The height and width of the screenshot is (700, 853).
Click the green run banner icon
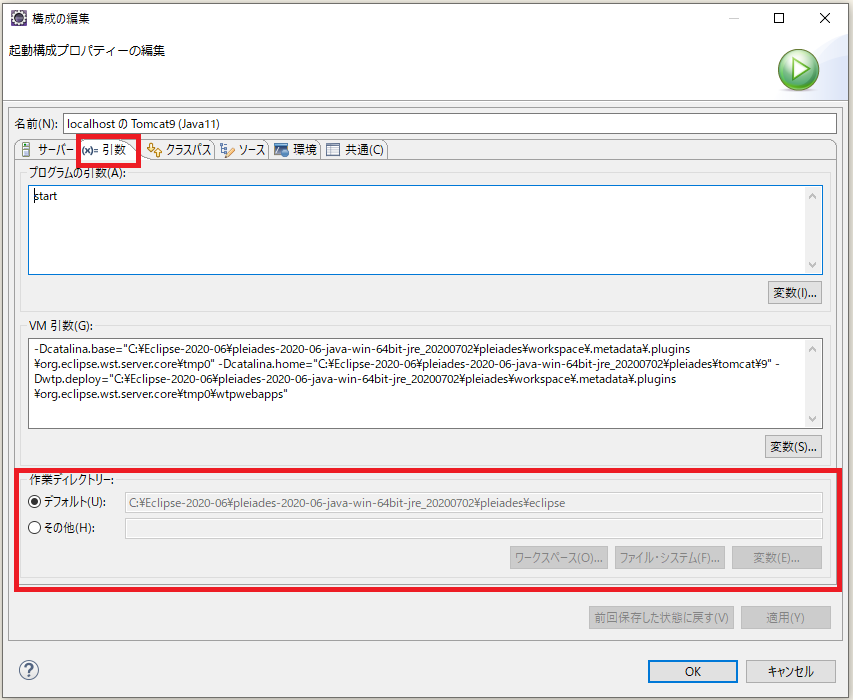[798, 70]
